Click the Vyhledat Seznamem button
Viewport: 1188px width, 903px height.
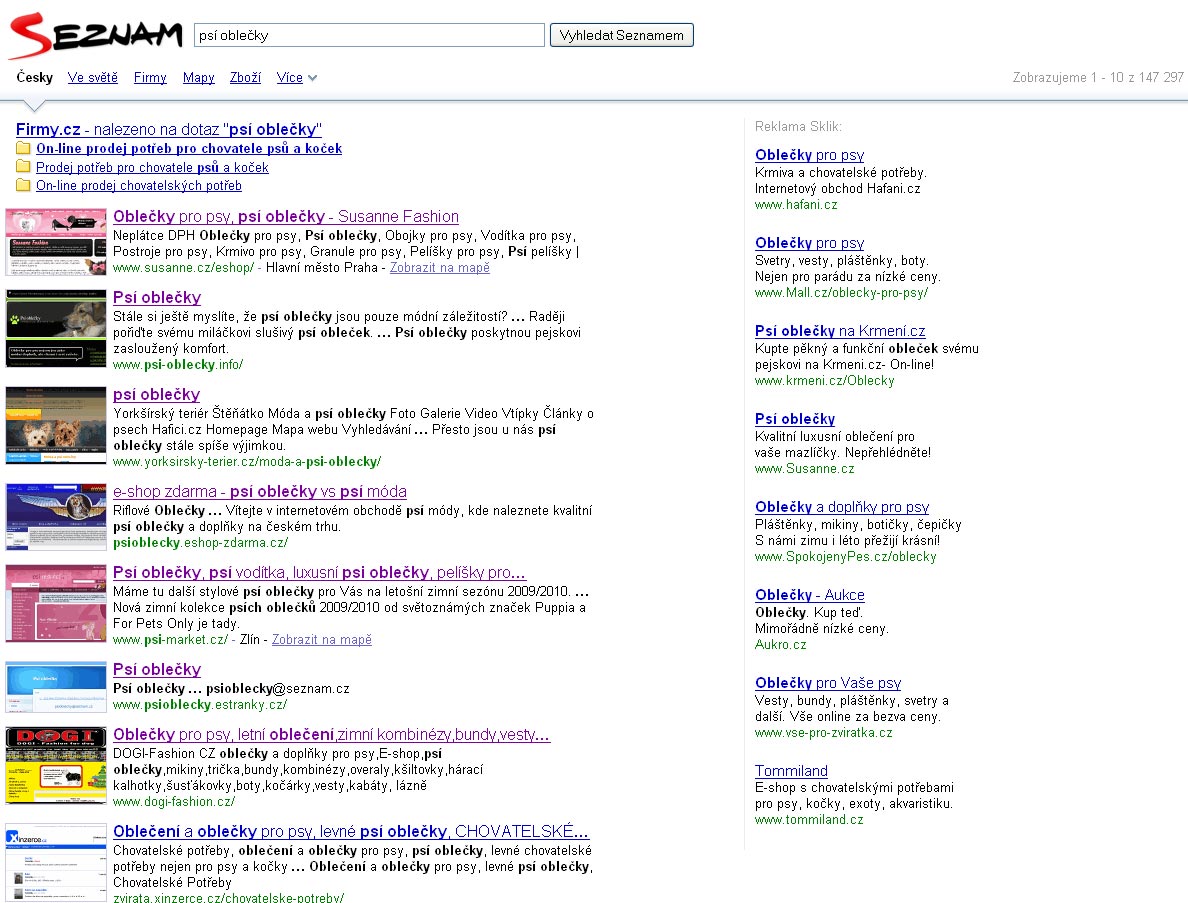click(621, 35)
